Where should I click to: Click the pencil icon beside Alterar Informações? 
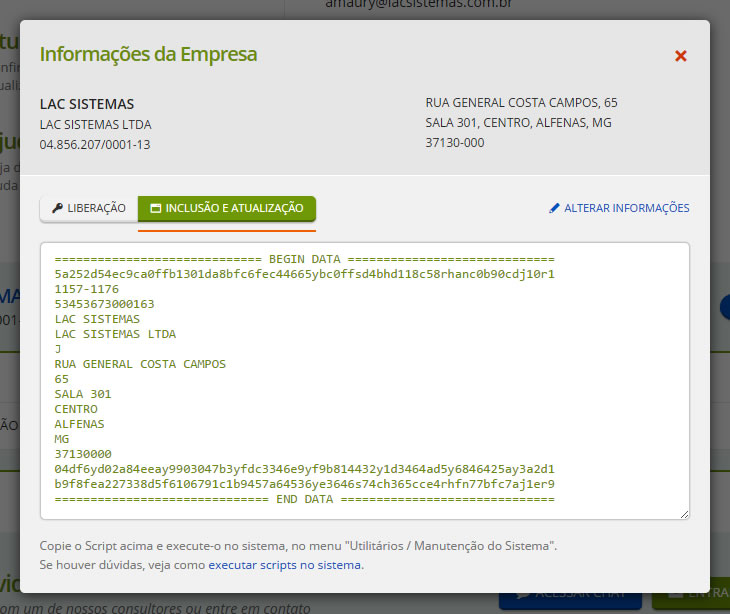point(554,208)
